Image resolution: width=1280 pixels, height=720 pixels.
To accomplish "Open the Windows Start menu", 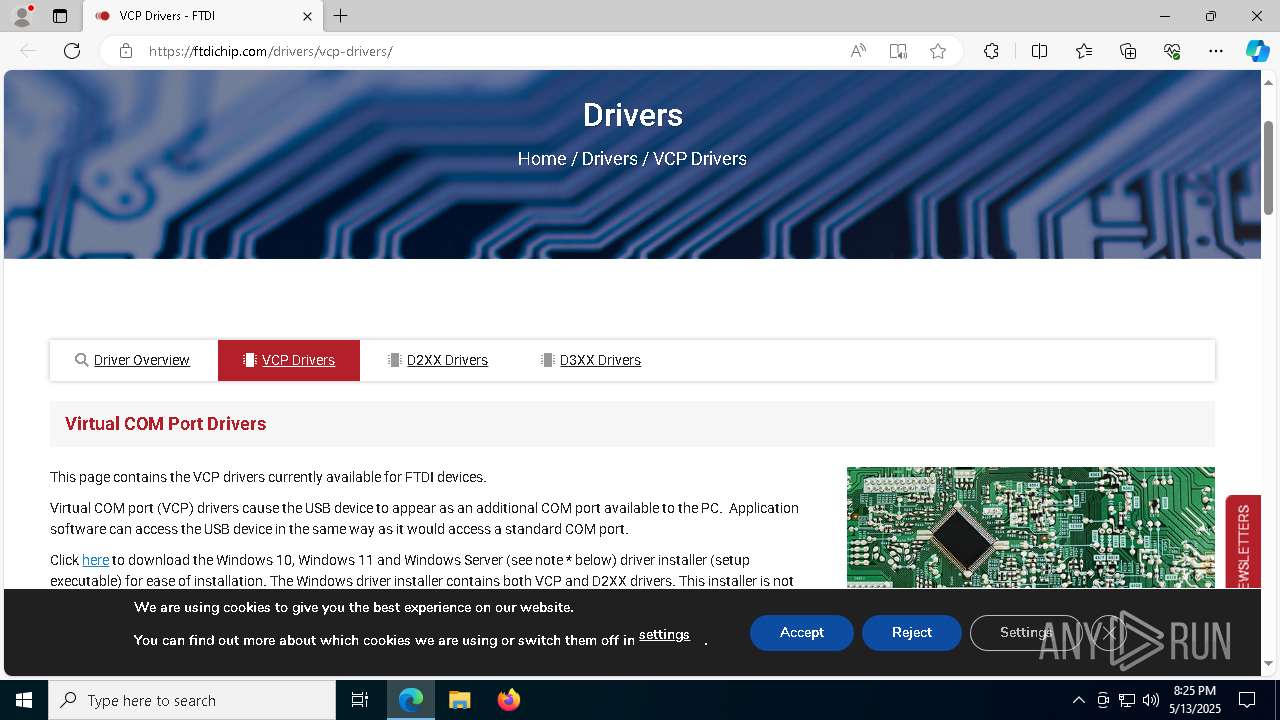I will coord(24,700).
